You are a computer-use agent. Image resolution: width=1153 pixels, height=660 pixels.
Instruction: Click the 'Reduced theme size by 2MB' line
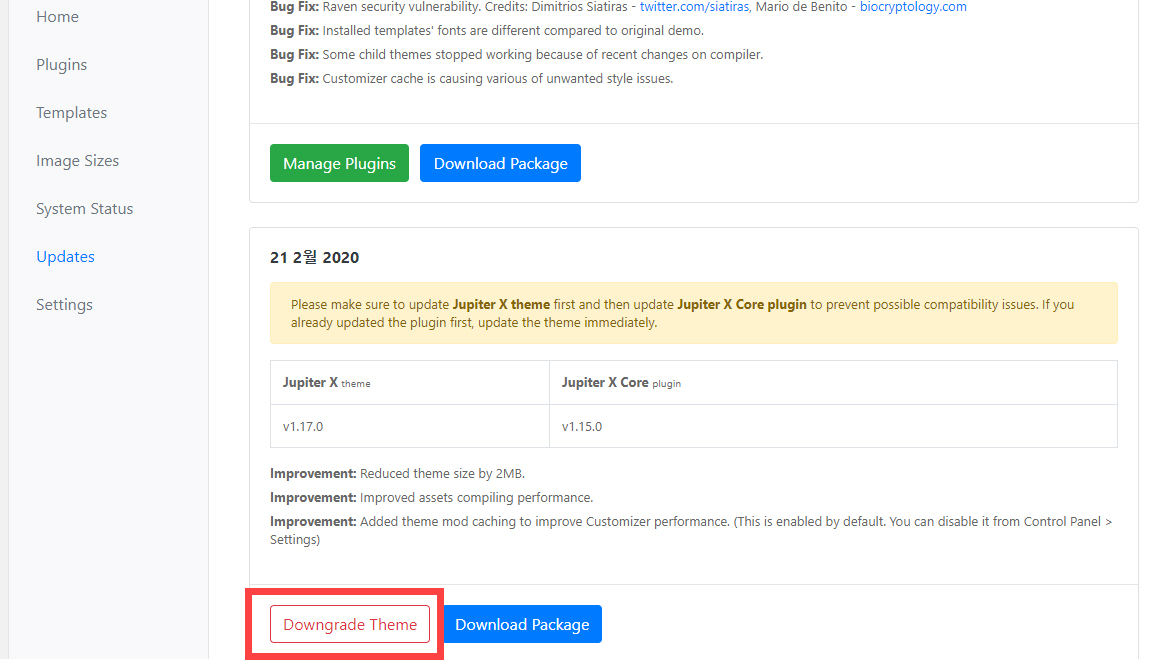coord(397,473)
